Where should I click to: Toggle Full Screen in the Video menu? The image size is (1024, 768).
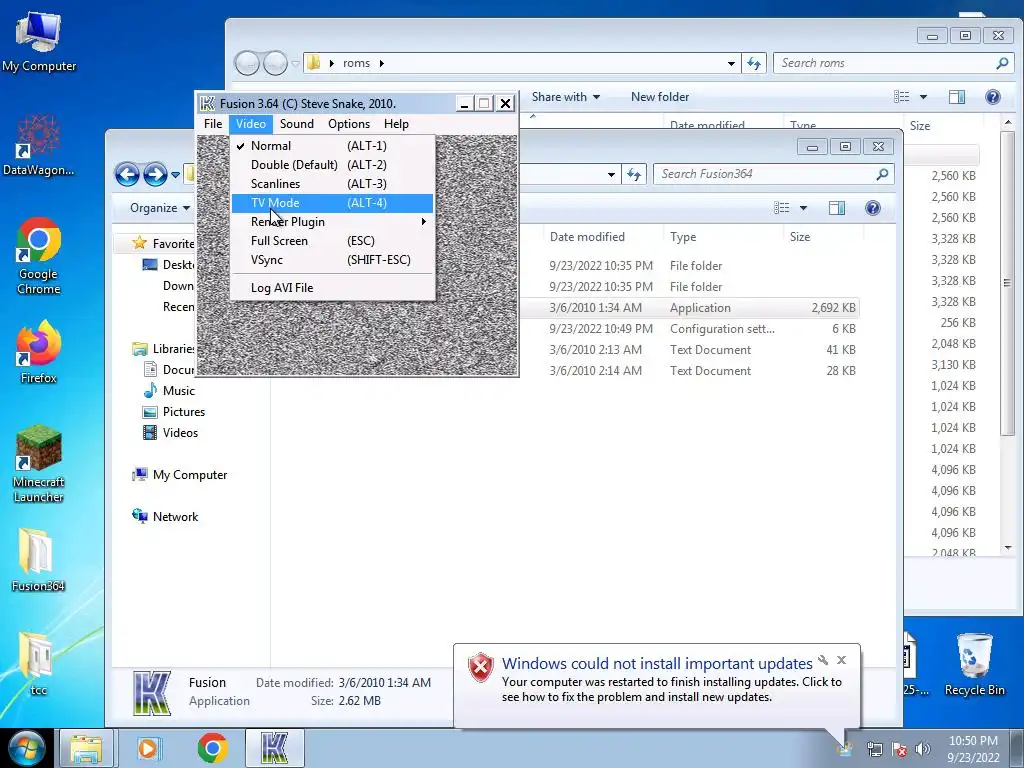point(332,240)
